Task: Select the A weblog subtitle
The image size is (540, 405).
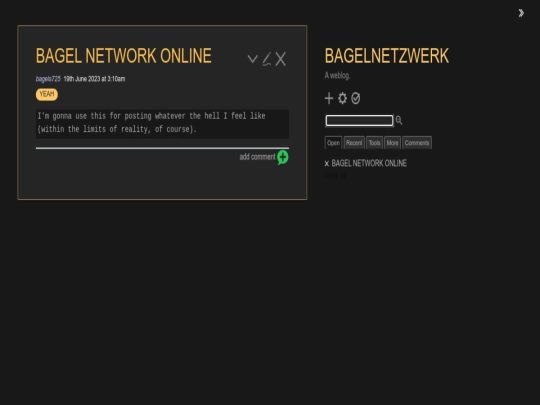Action: [338, 75]
